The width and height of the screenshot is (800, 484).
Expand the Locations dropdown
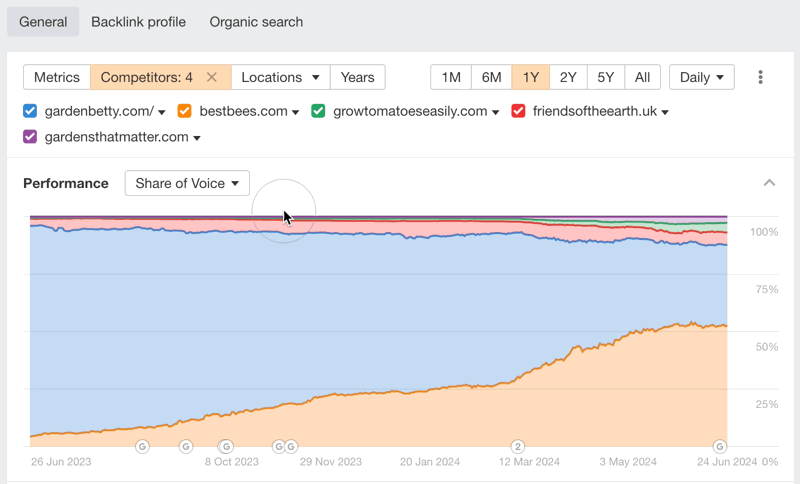point(280,77)
